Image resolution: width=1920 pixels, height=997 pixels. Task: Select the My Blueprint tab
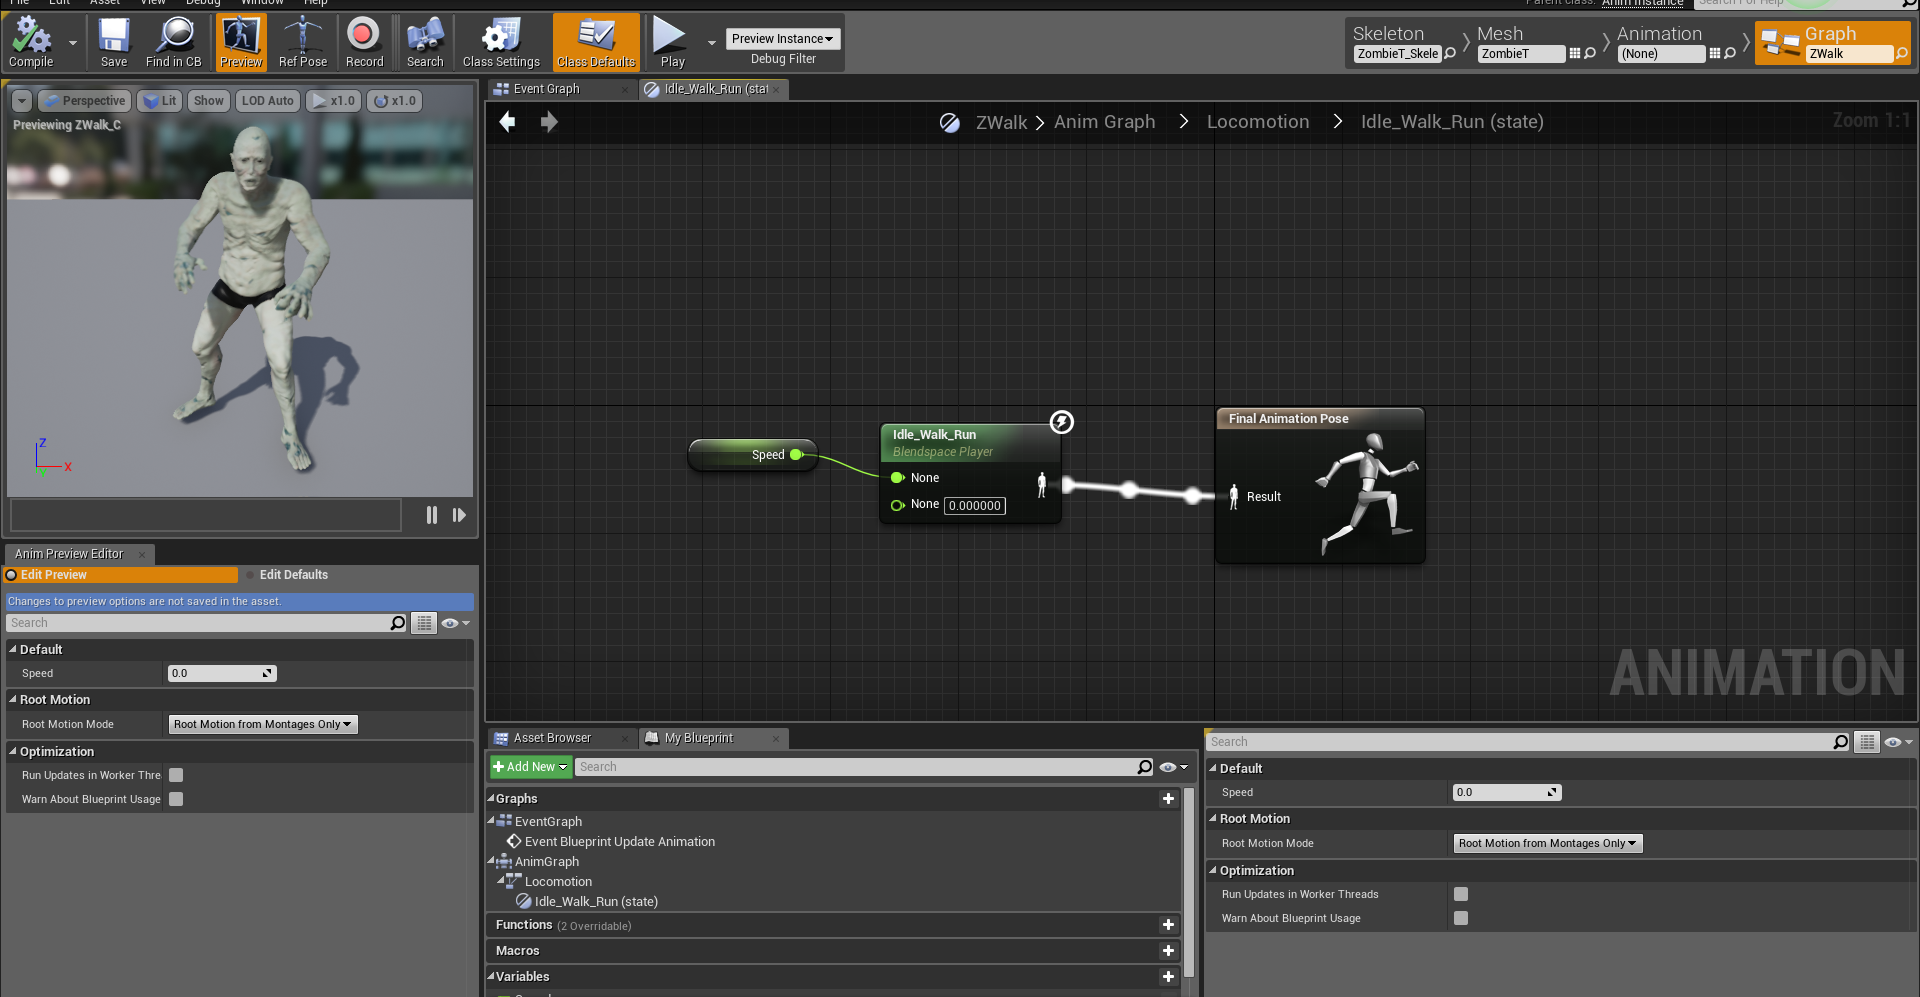click(x=713, y=738)
